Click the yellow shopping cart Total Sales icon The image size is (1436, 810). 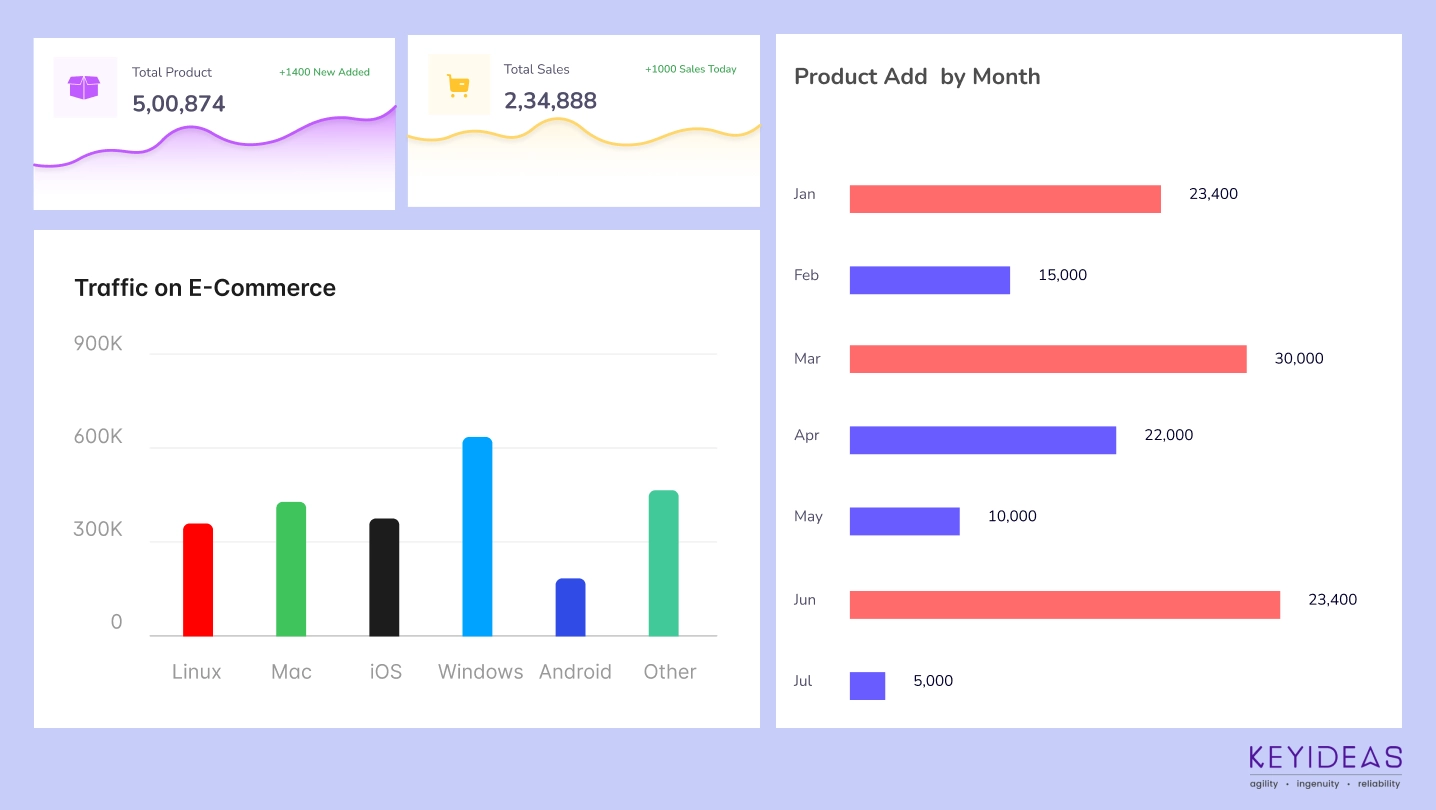coord(458,85)
